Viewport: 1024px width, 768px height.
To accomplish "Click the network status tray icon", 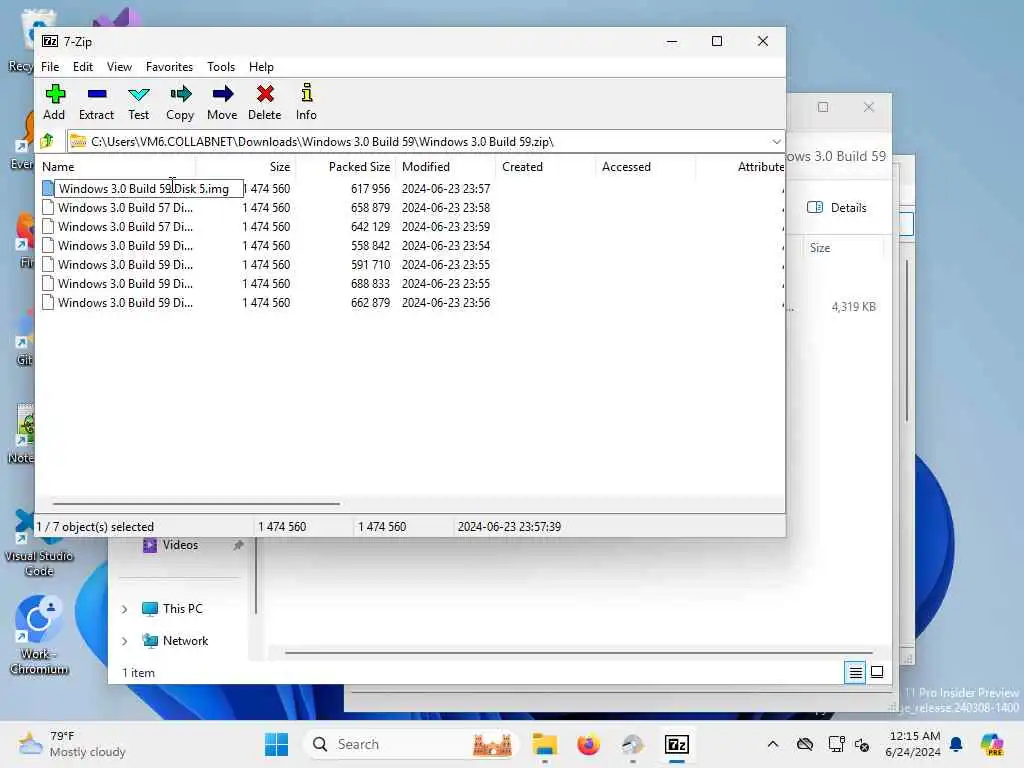I will click(x=836, y=744).
